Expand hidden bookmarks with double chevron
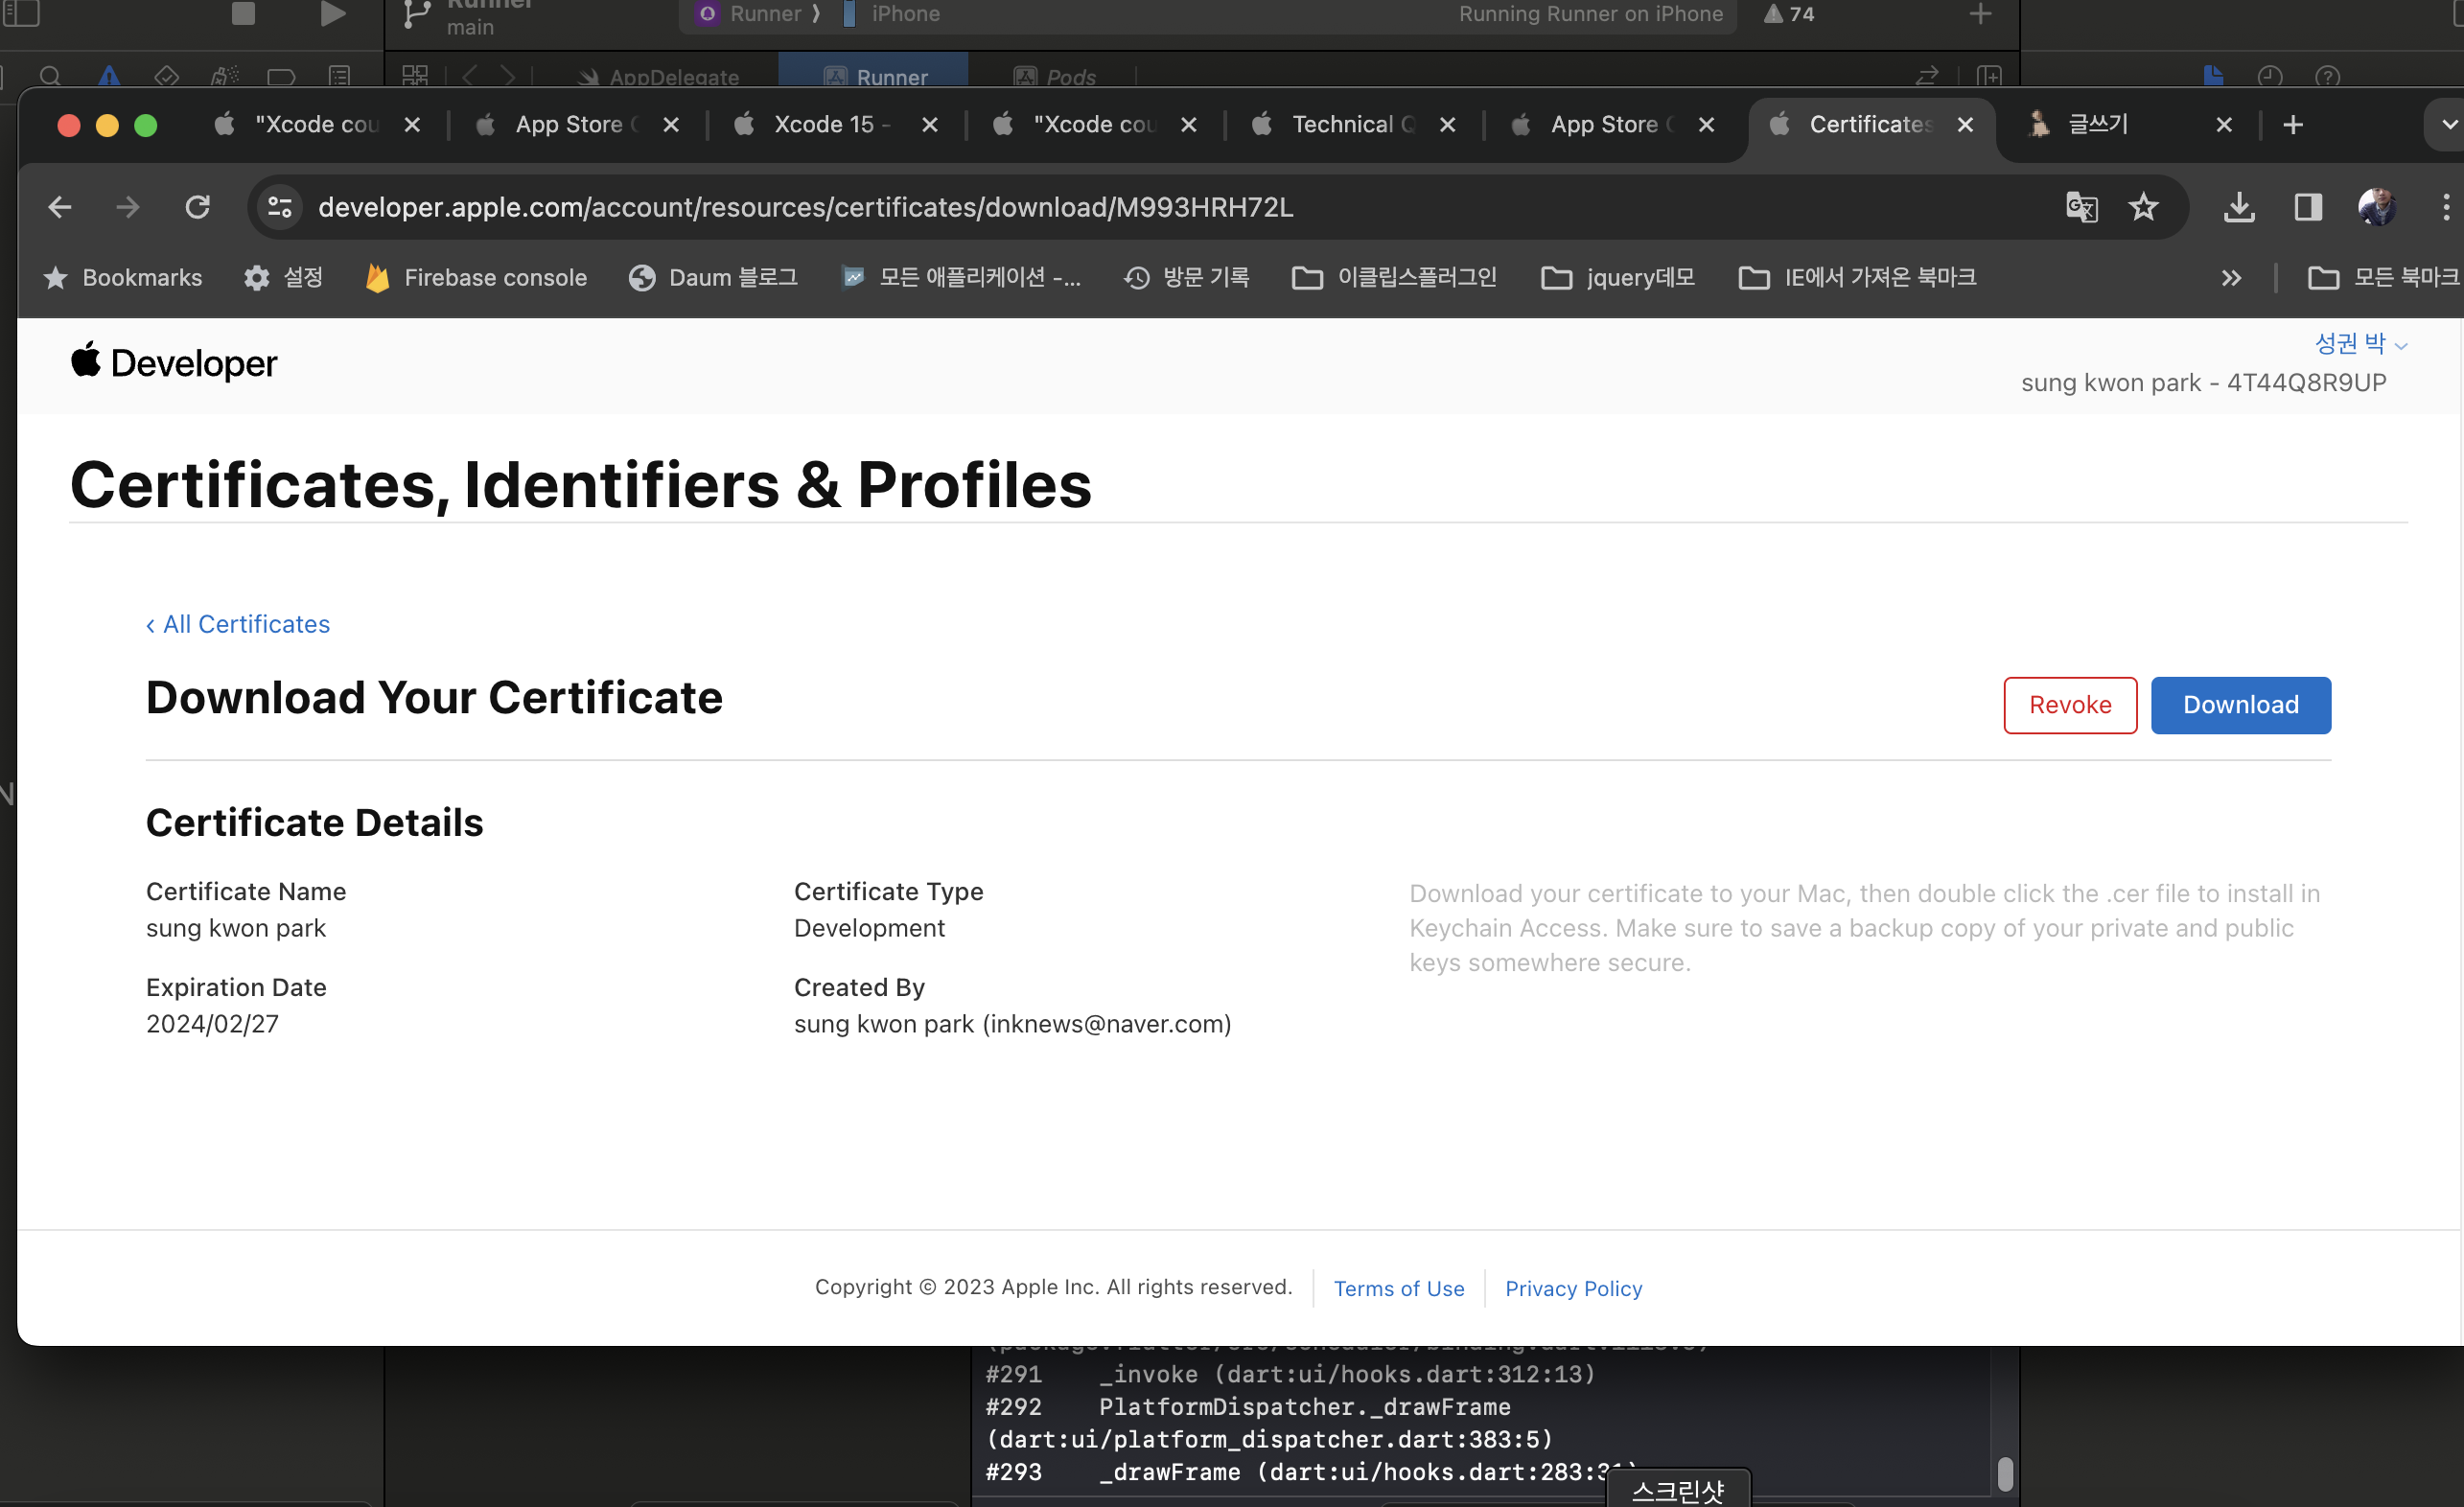The height and width of the screenshot is (1507, 2464). tap(2230, 278)
